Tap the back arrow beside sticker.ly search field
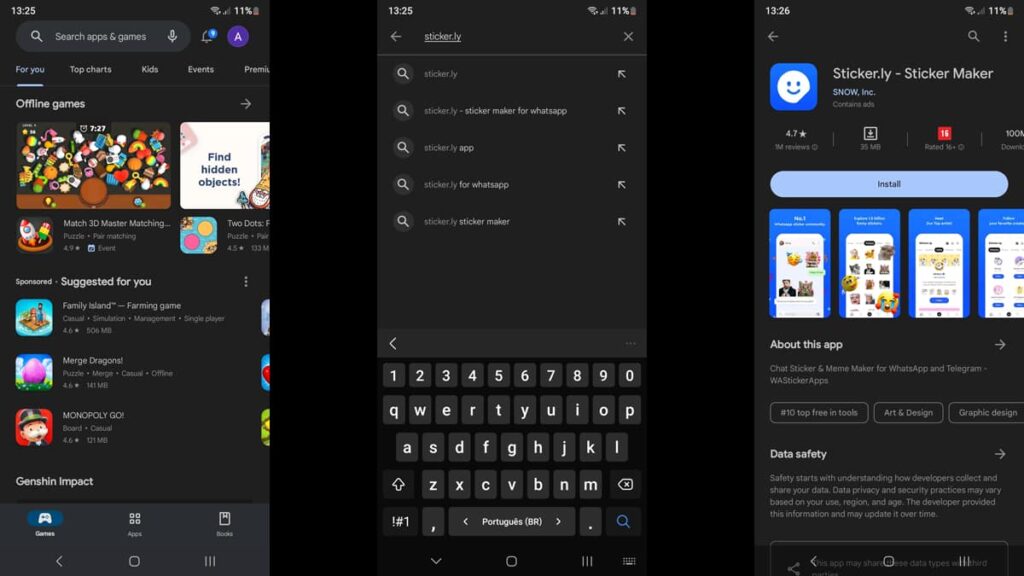The image size is (1024, 576). point(396,37)
